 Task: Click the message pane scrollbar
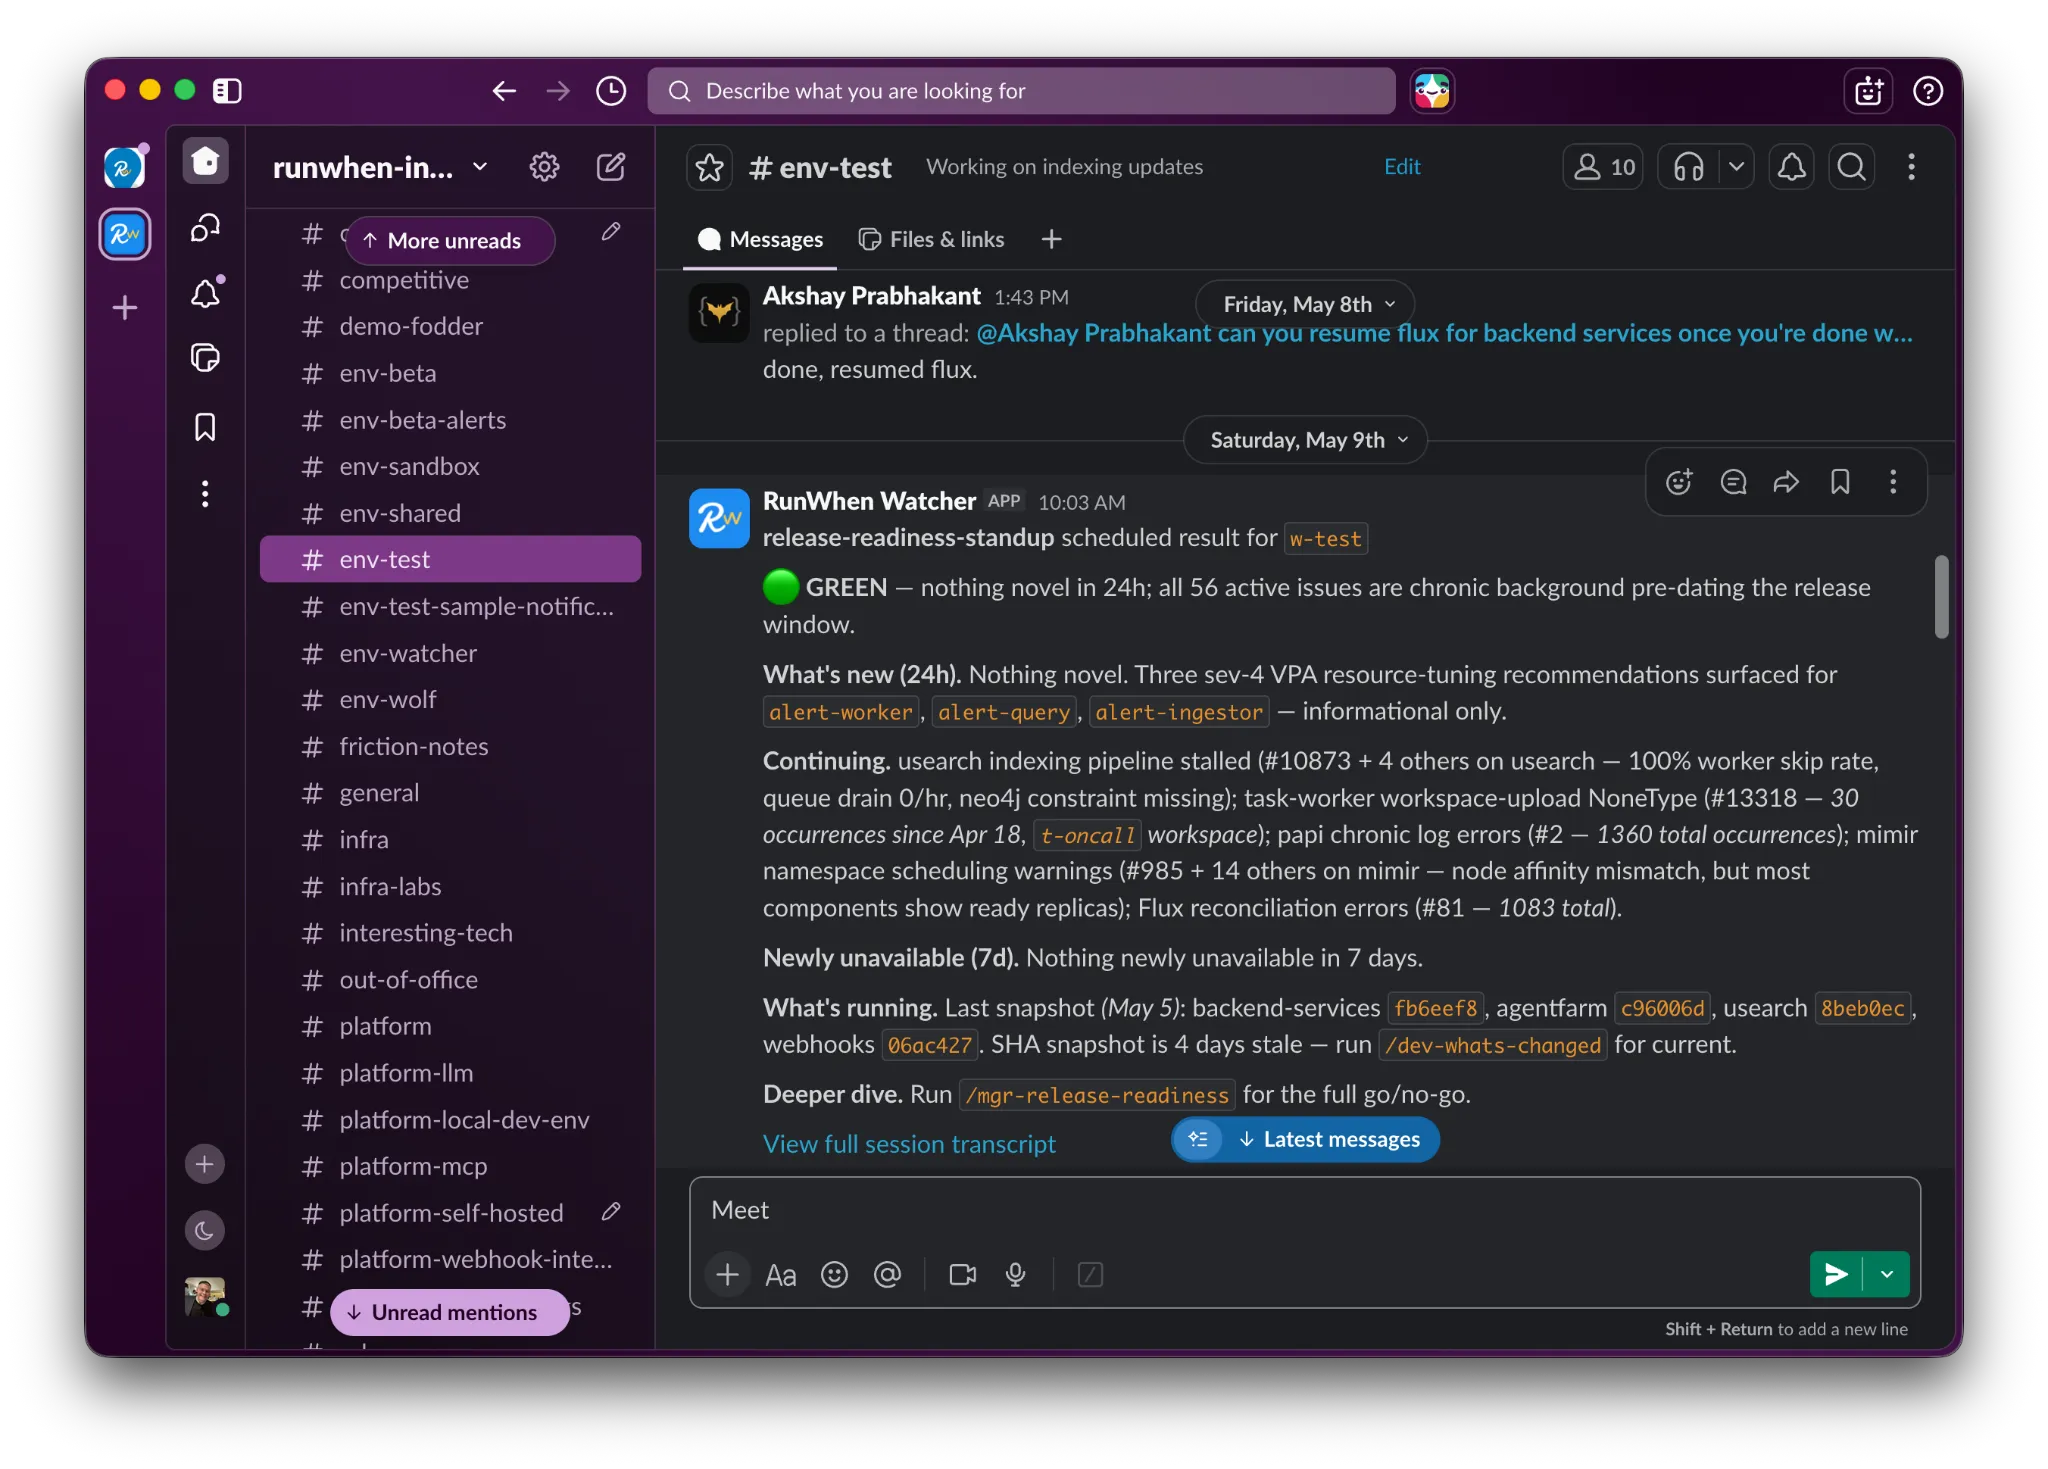1941,596
